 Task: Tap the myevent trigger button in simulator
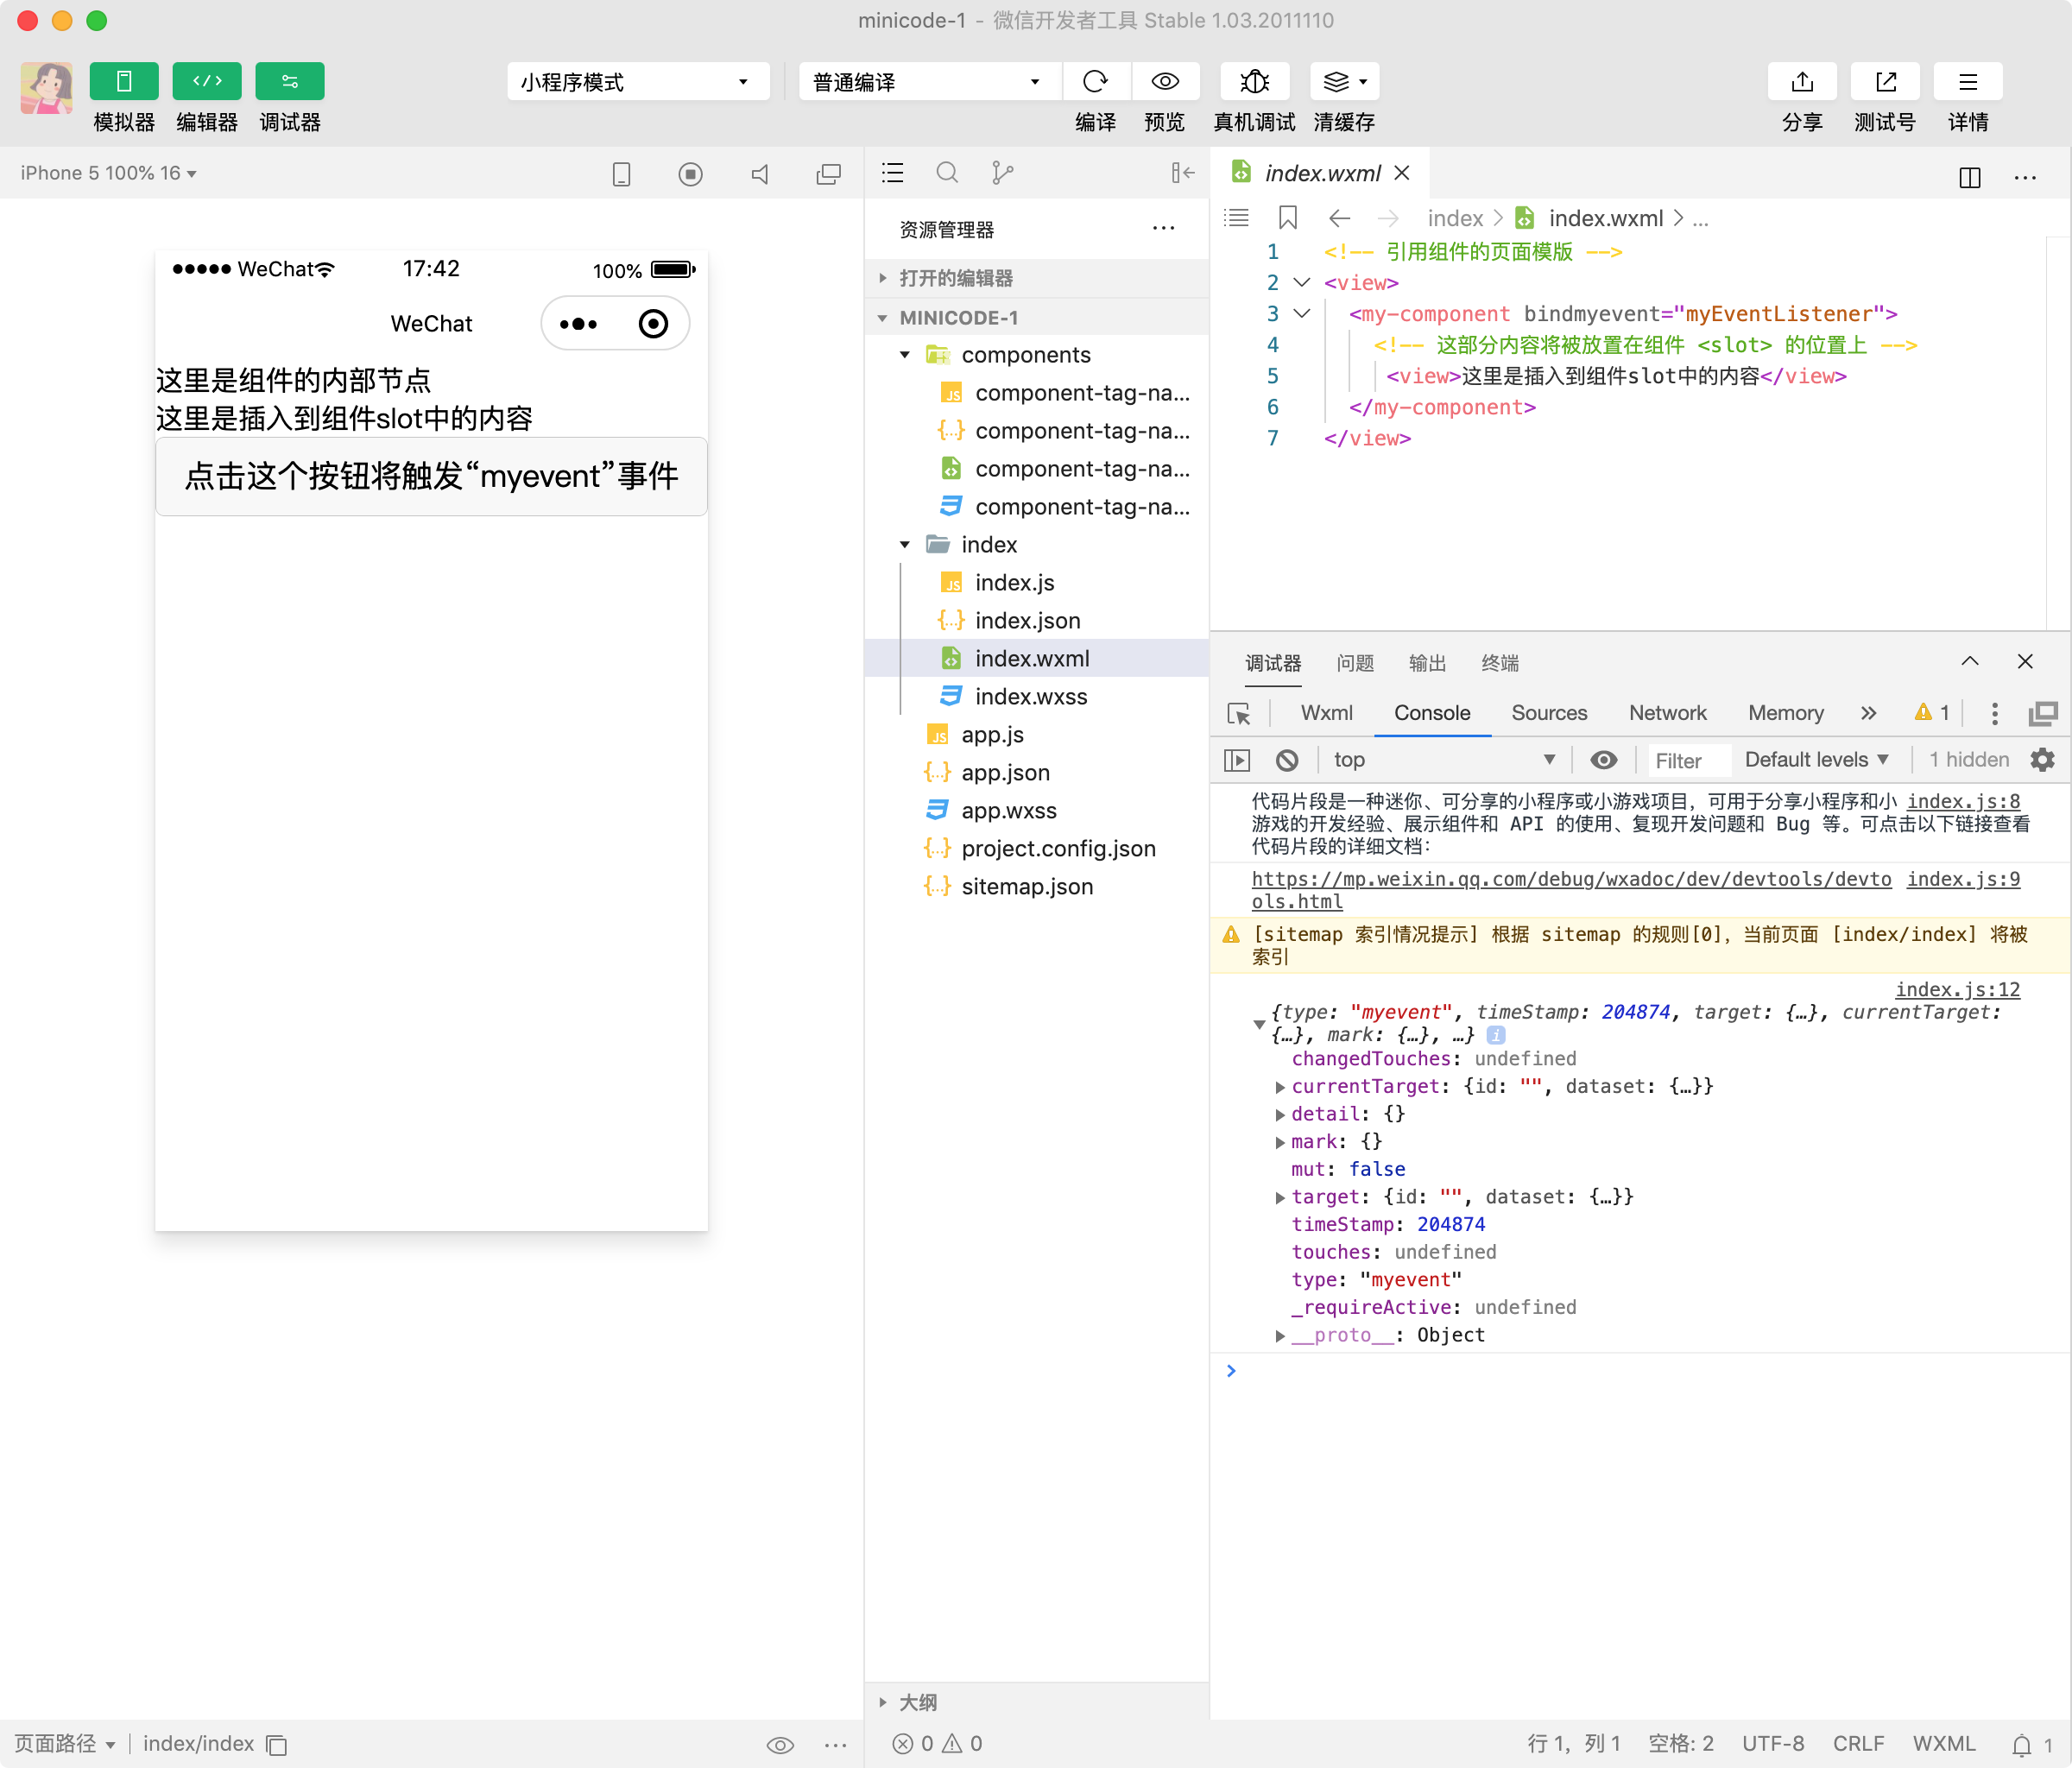431,476
